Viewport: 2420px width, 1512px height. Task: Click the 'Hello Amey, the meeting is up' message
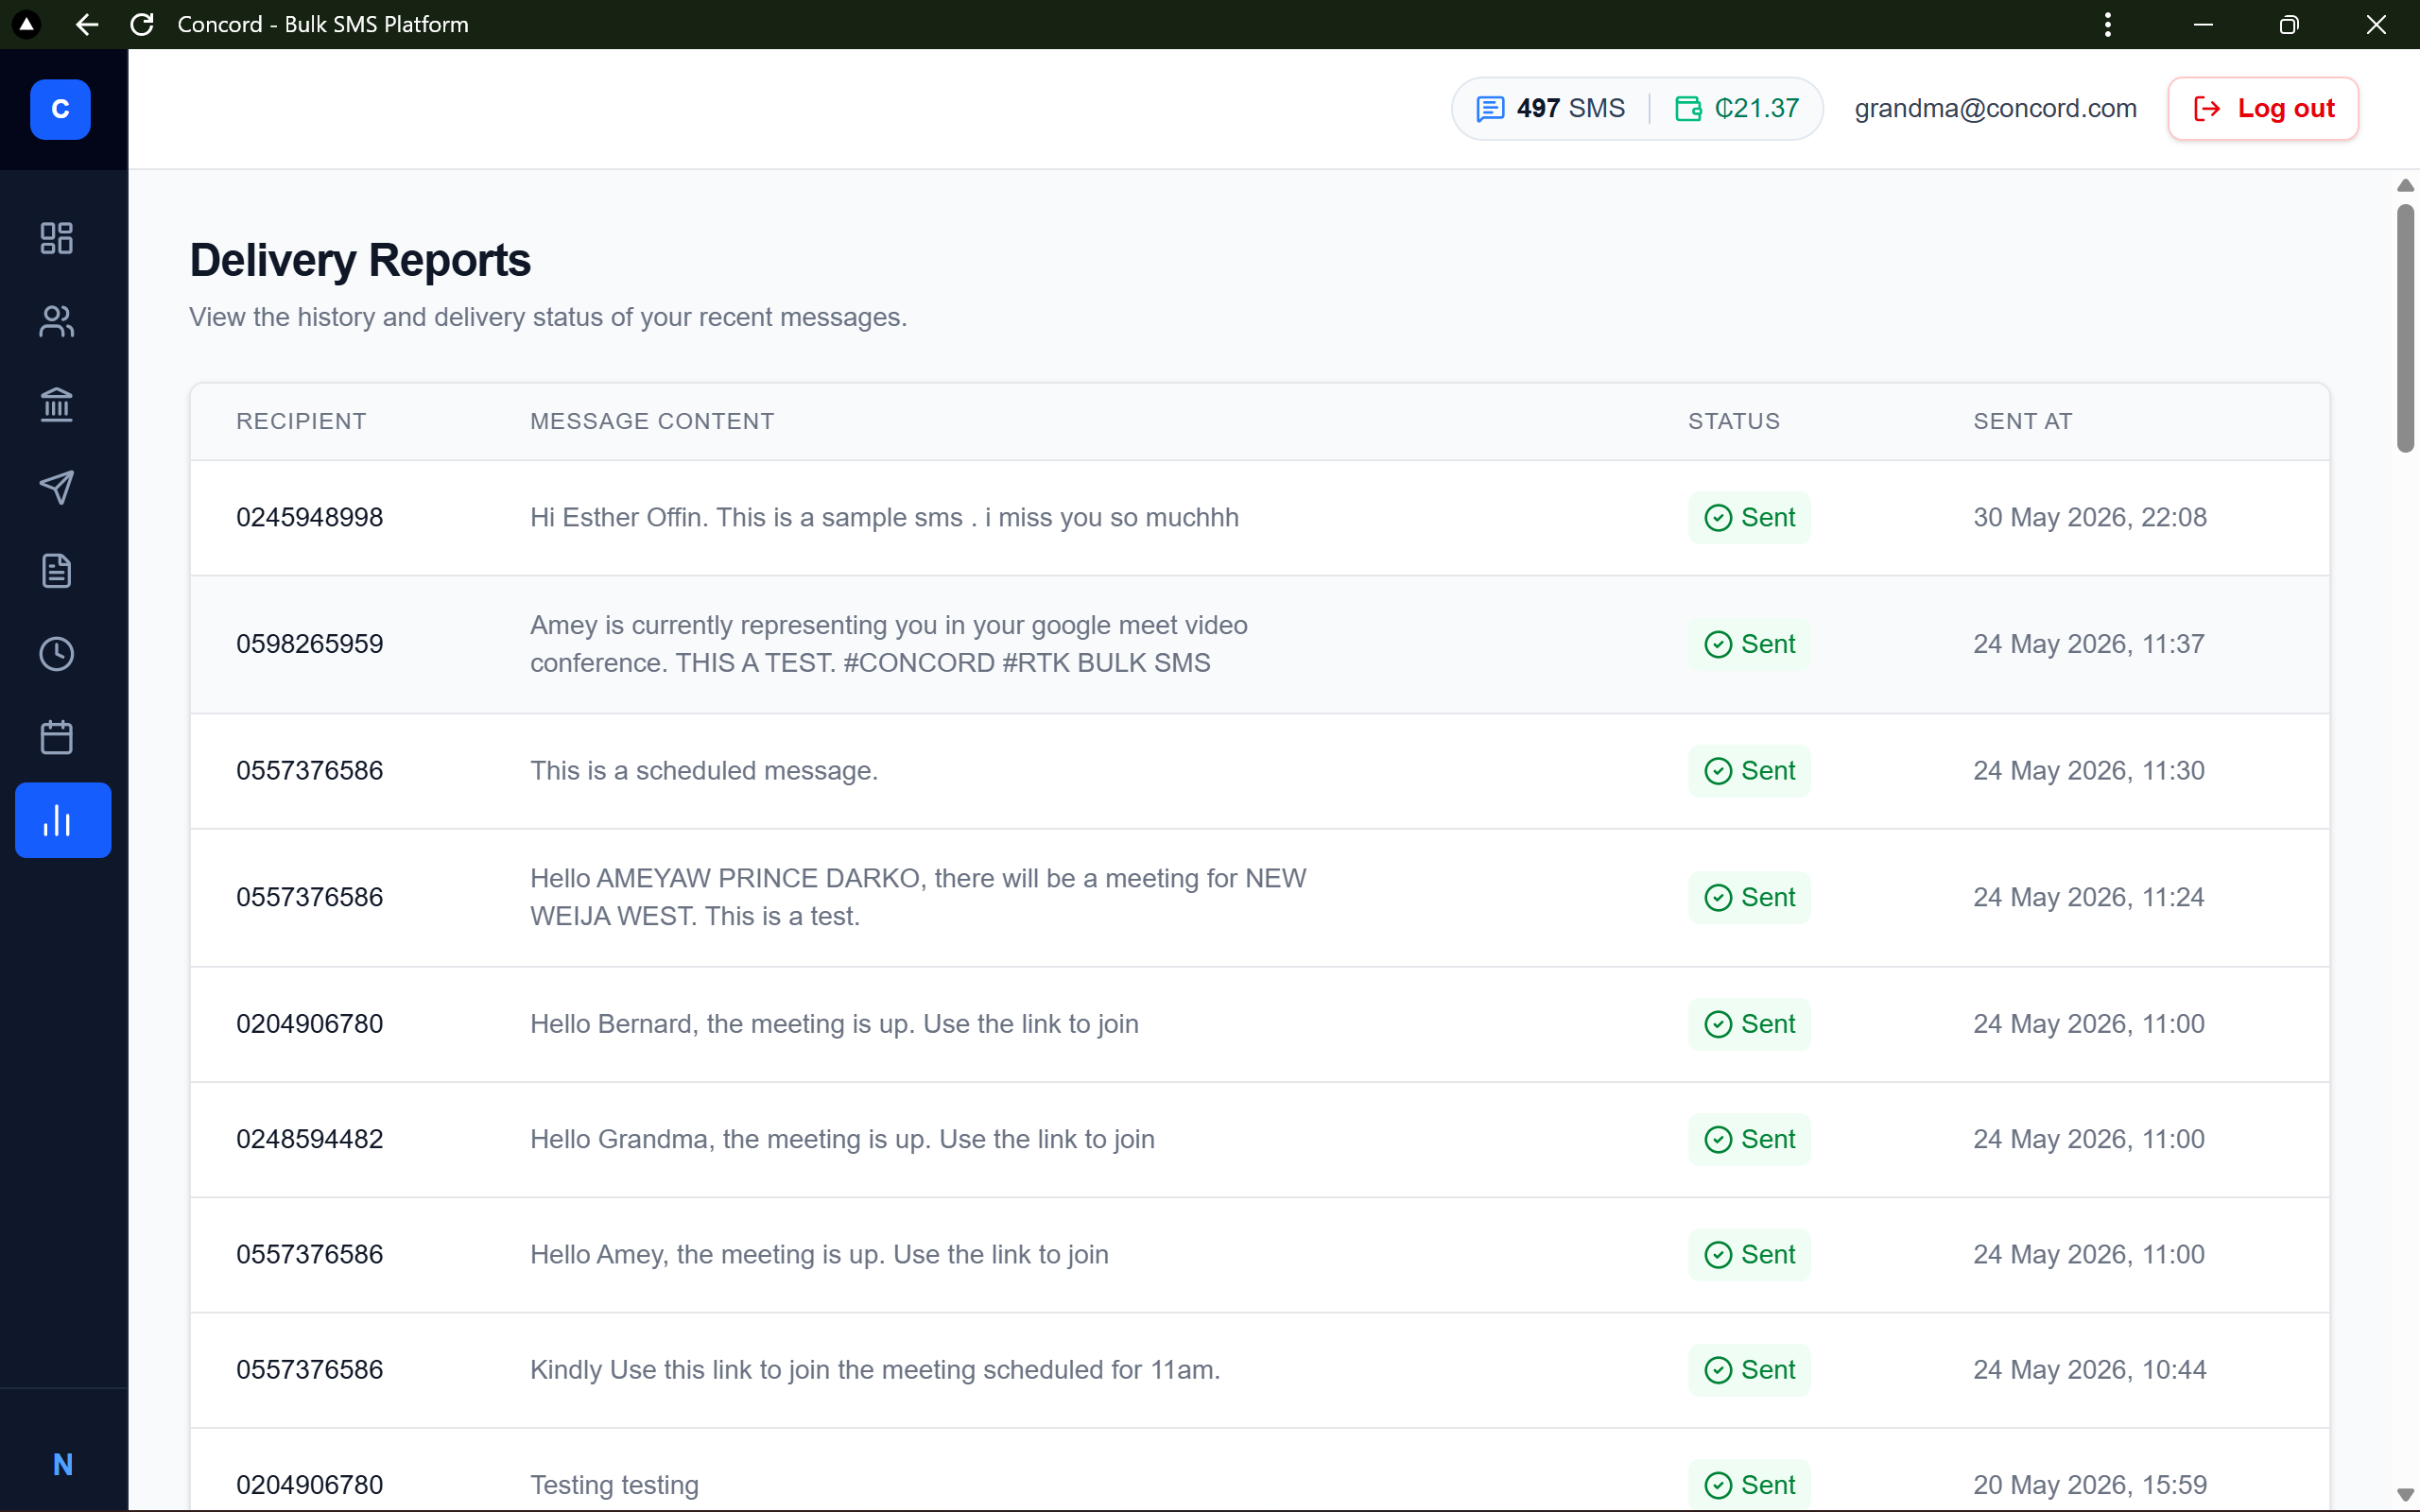click(819, 1254)
